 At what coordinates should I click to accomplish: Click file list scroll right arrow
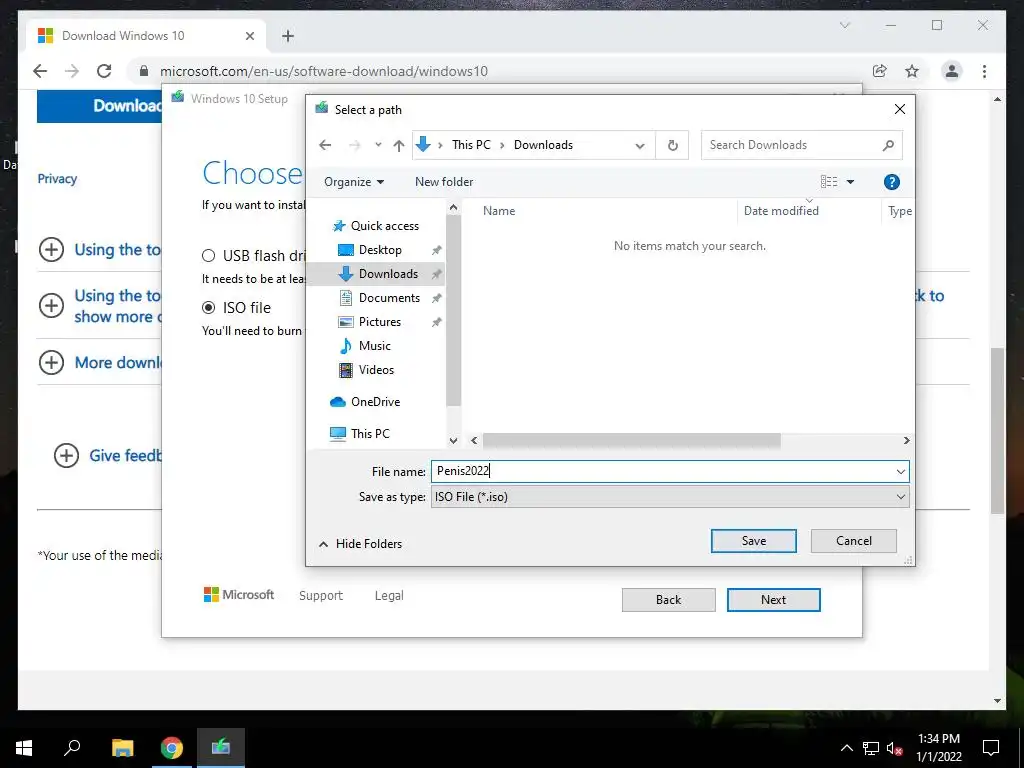point(906,441)
